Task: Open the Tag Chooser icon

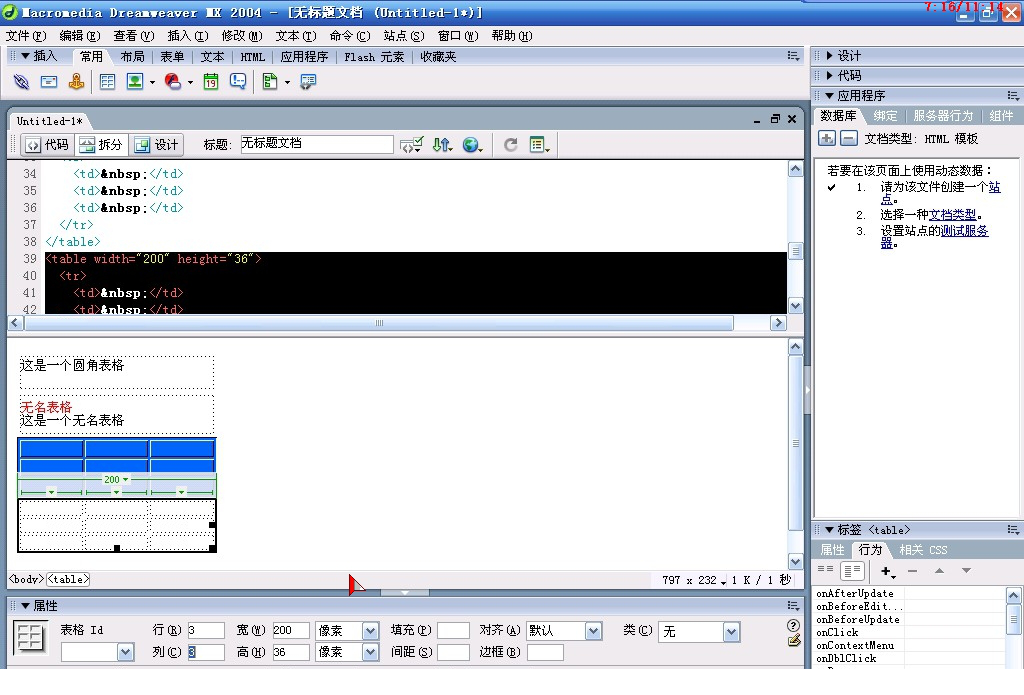Action: tap(308, 82)
